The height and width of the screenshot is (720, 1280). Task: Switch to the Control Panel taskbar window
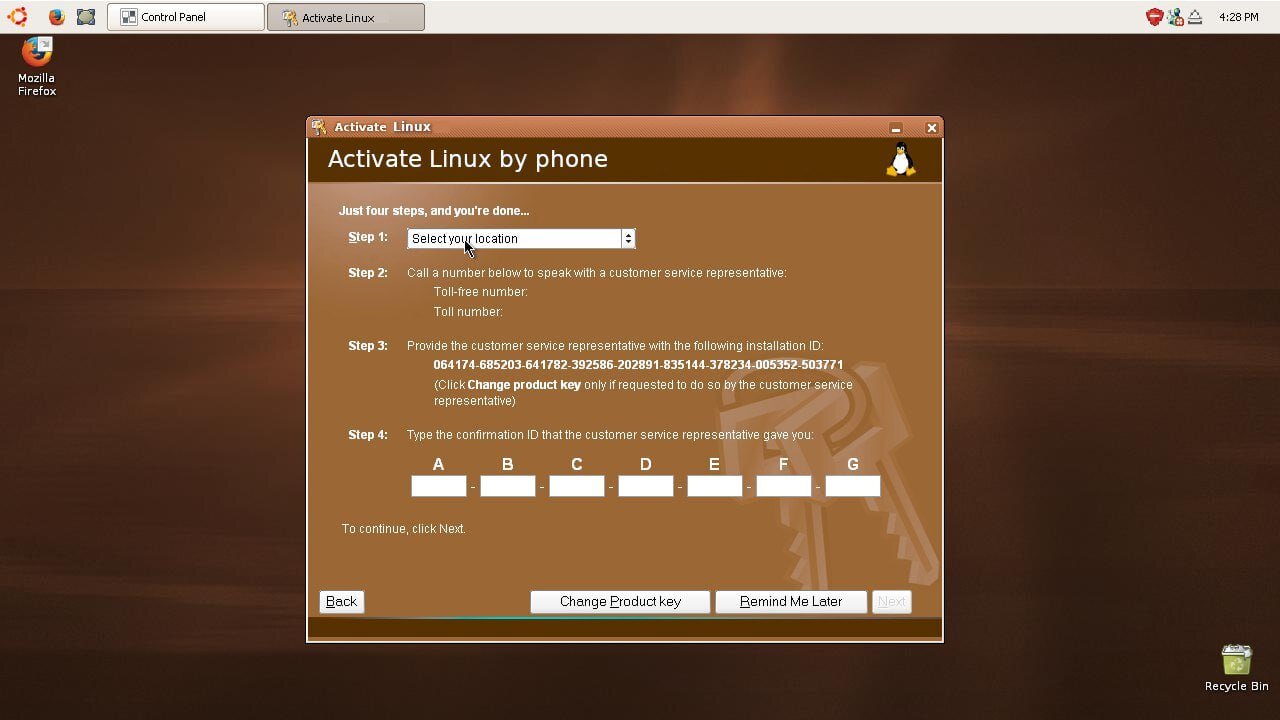pyautogui.click(x=186, y=17)
